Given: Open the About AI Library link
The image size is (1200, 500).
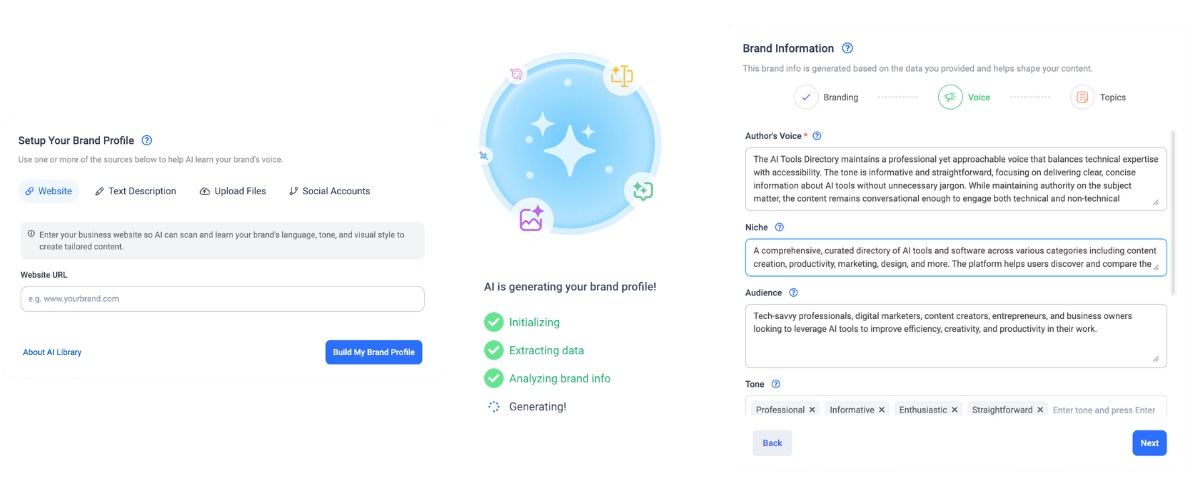Looking at the screenshot, I should click(52, 352).
